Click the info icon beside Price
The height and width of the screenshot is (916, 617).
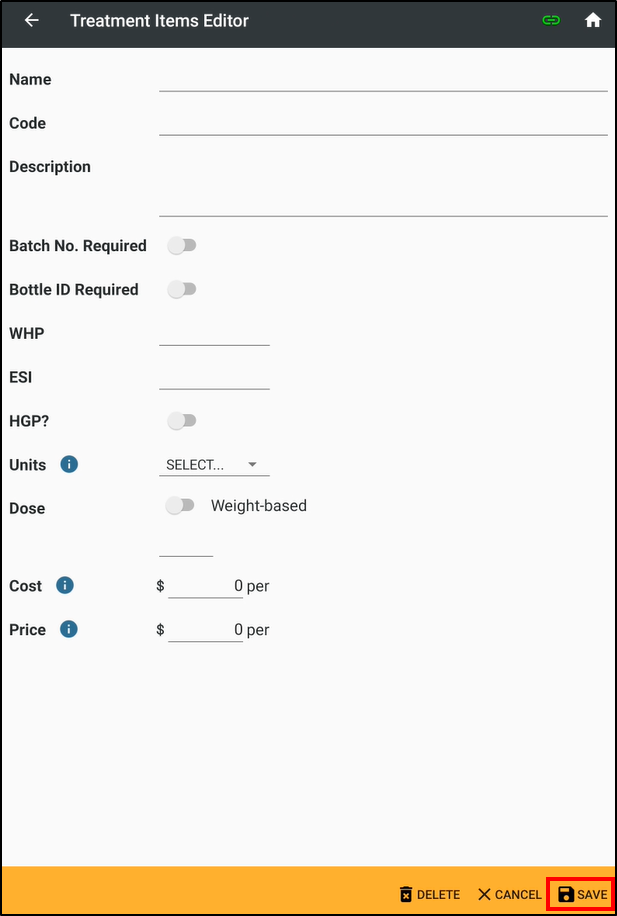click(x=64, y=629)
